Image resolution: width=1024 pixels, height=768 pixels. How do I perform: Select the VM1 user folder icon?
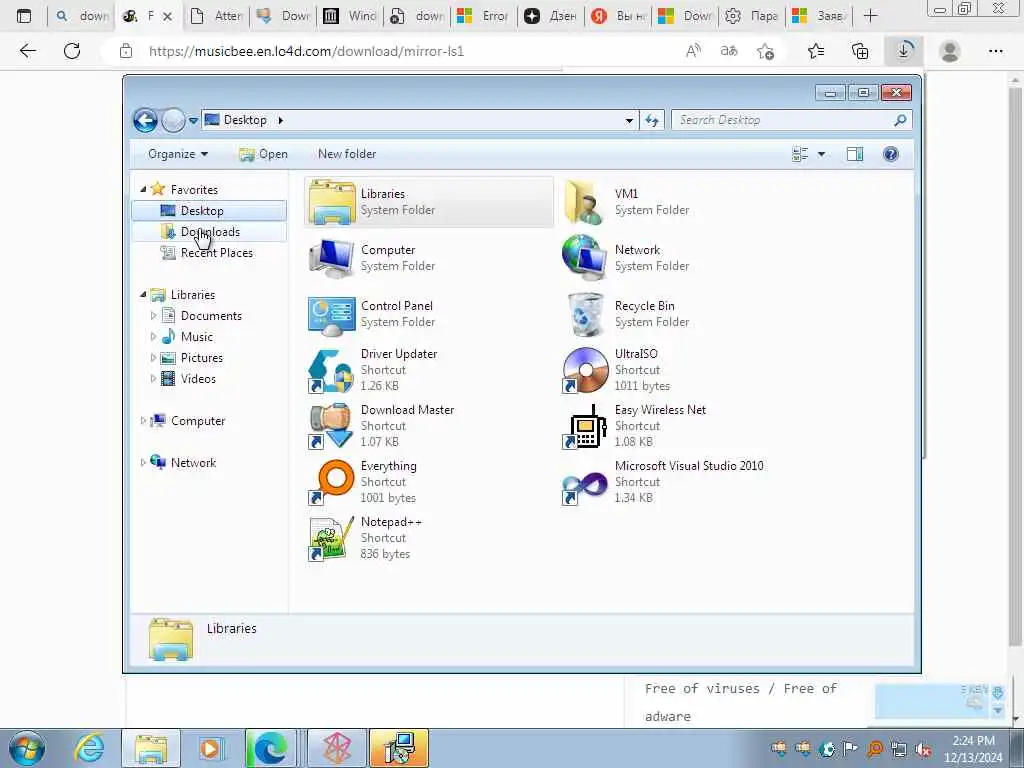(584, 202)
